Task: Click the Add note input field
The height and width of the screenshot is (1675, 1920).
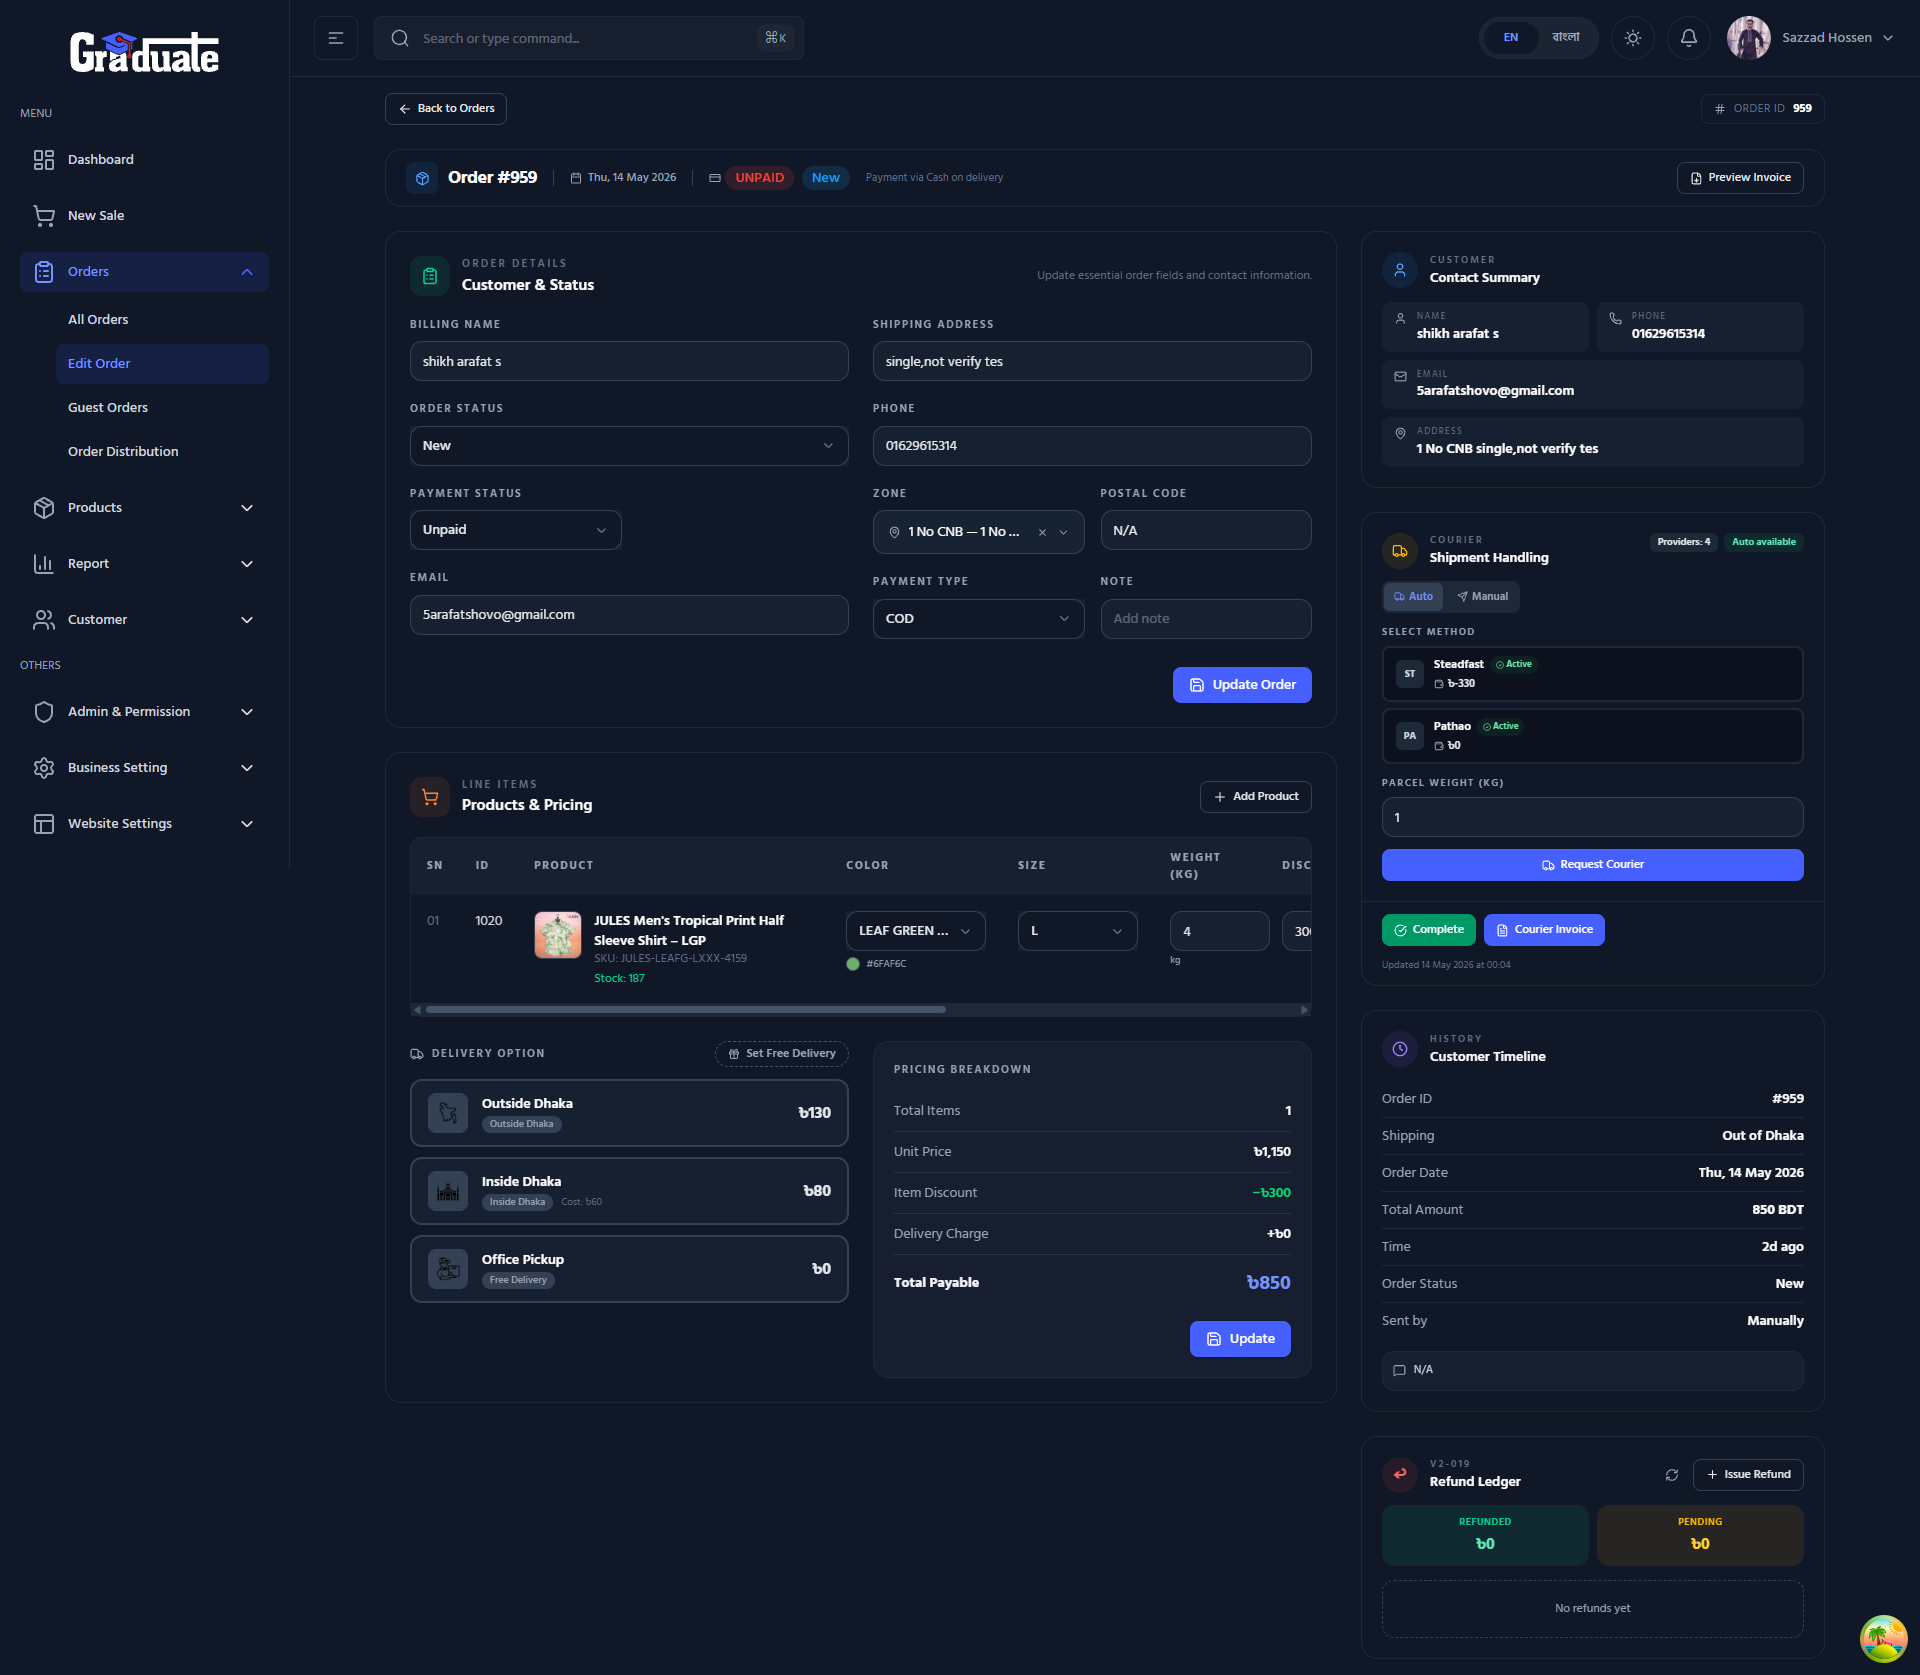Action: (1206, 619)
